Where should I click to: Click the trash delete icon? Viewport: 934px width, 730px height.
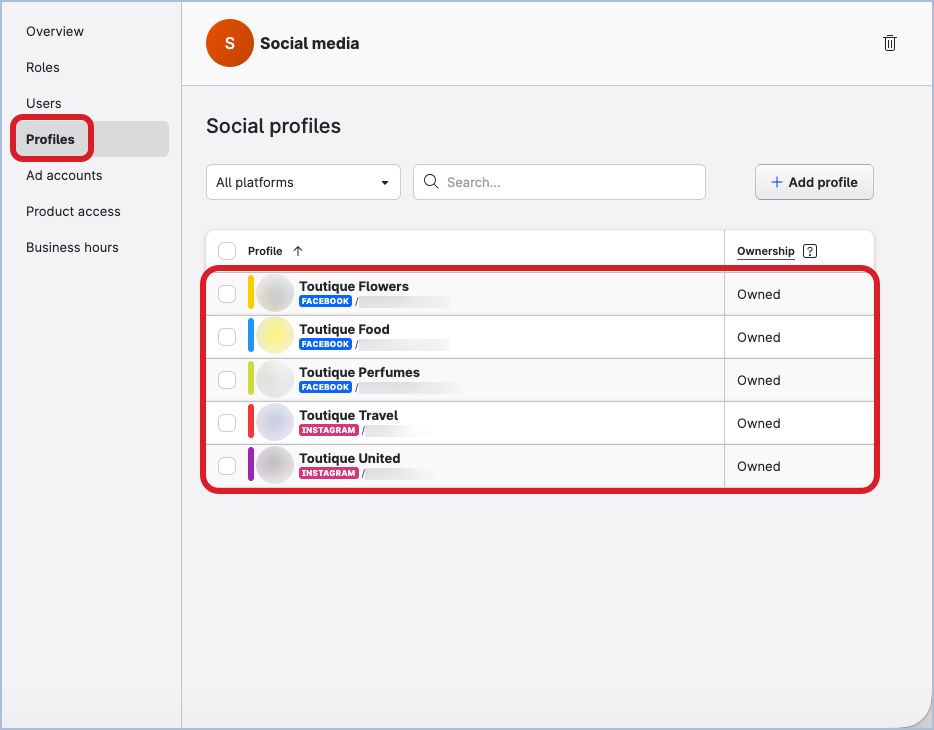889,43
